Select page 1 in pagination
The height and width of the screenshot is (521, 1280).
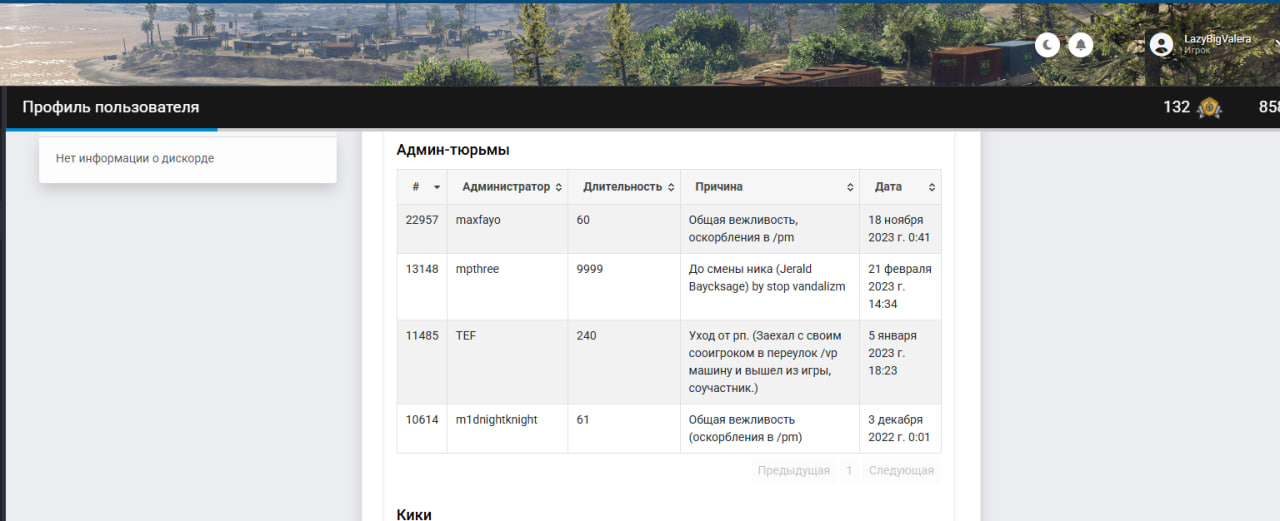pyautogui.click(x=849, y=470)
